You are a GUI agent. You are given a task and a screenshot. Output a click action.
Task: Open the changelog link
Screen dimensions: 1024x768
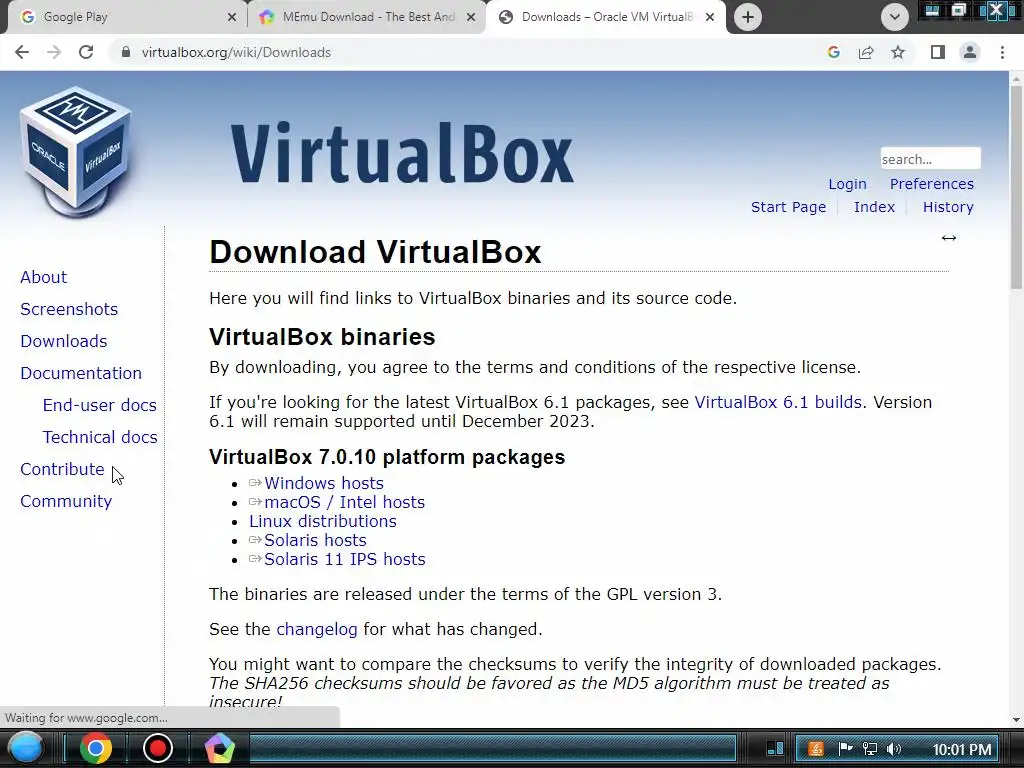(317, 630)
